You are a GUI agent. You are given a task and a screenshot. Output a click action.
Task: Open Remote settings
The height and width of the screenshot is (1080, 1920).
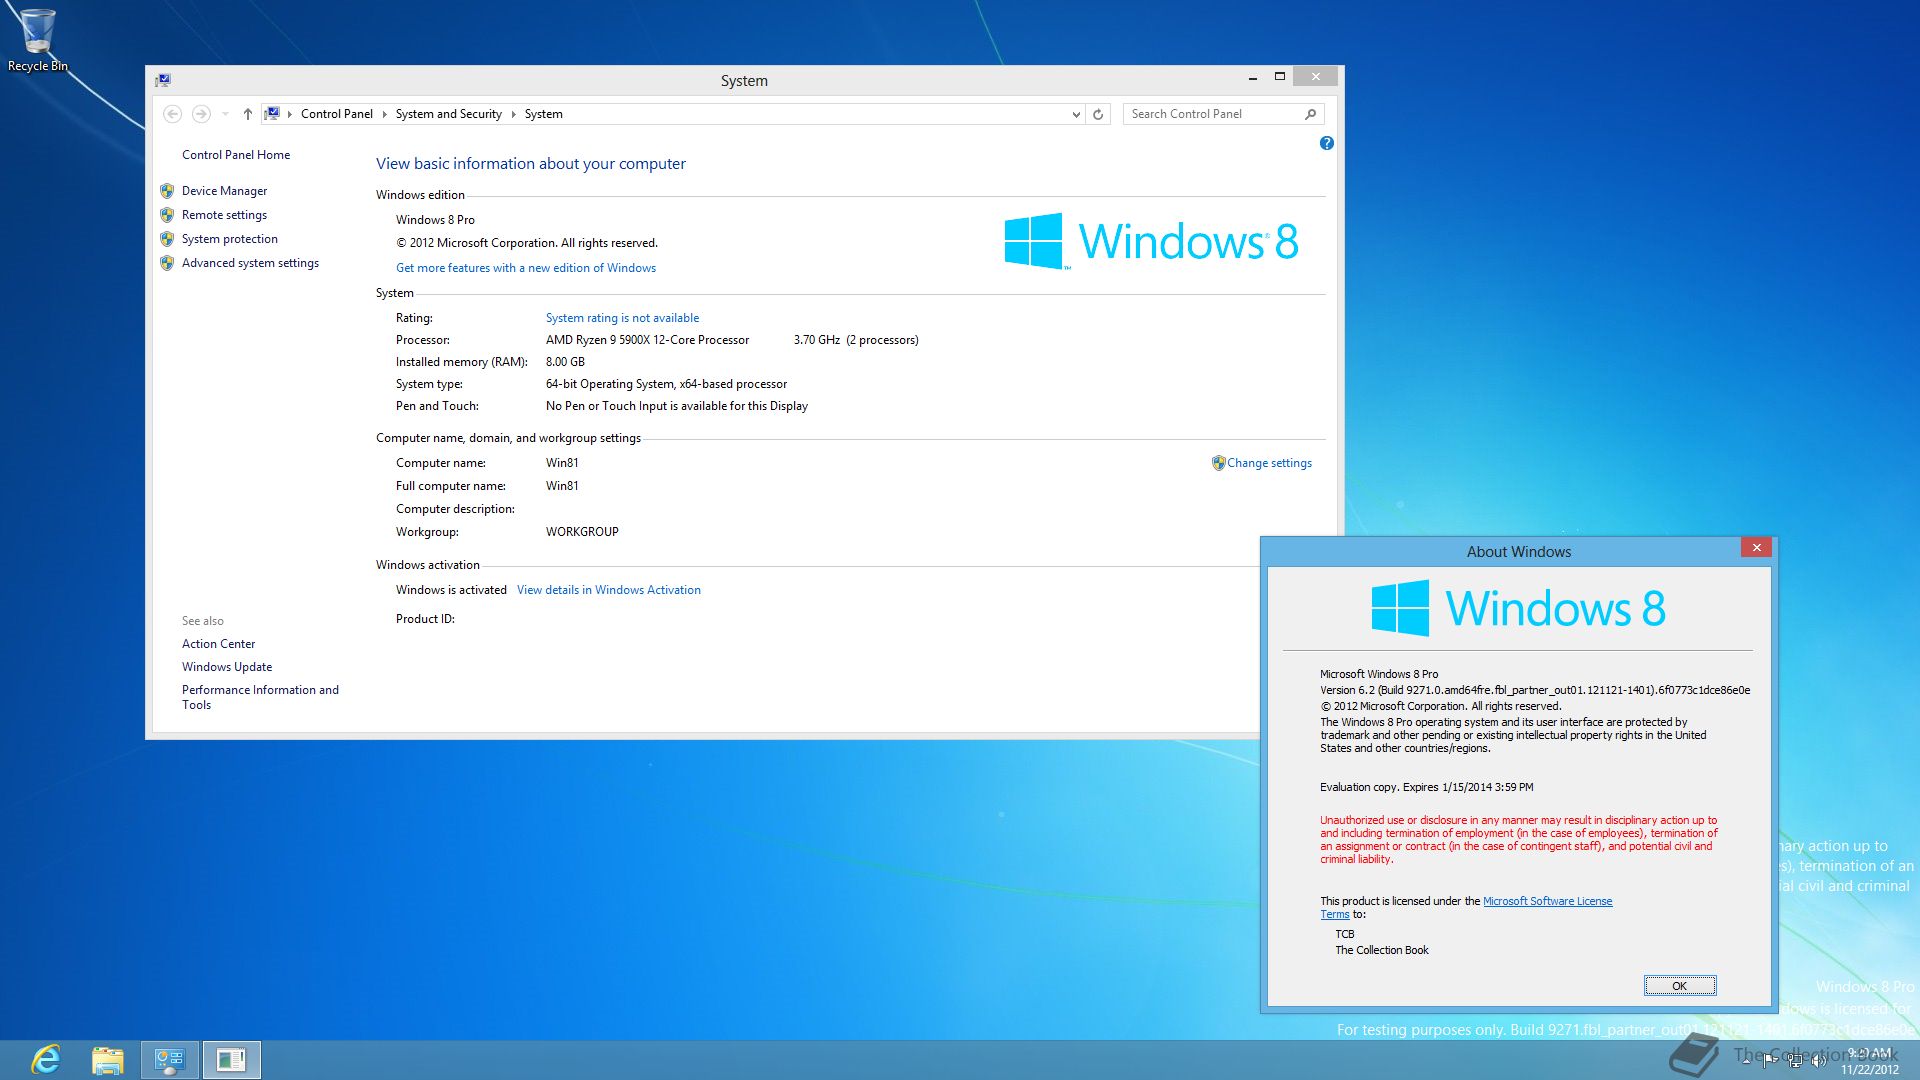(225, 215)
